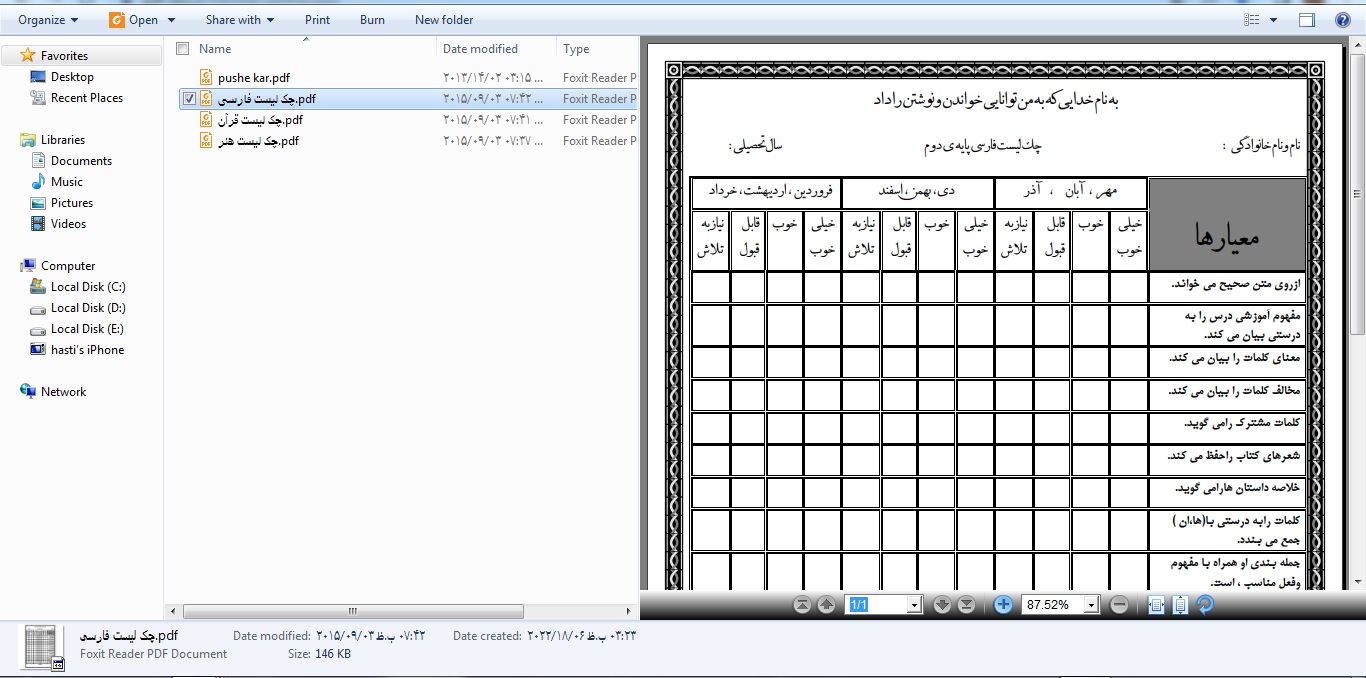Zoom out with the minus button
Viewport: 1366px width, 678px height.
pos(1120,605)
